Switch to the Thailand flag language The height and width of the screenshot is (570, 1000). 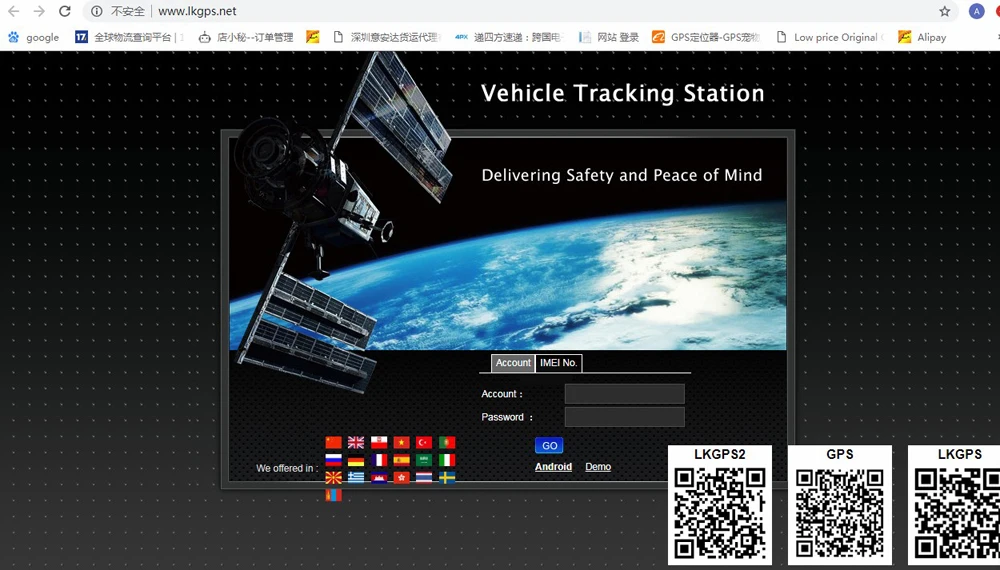point(424,478)
